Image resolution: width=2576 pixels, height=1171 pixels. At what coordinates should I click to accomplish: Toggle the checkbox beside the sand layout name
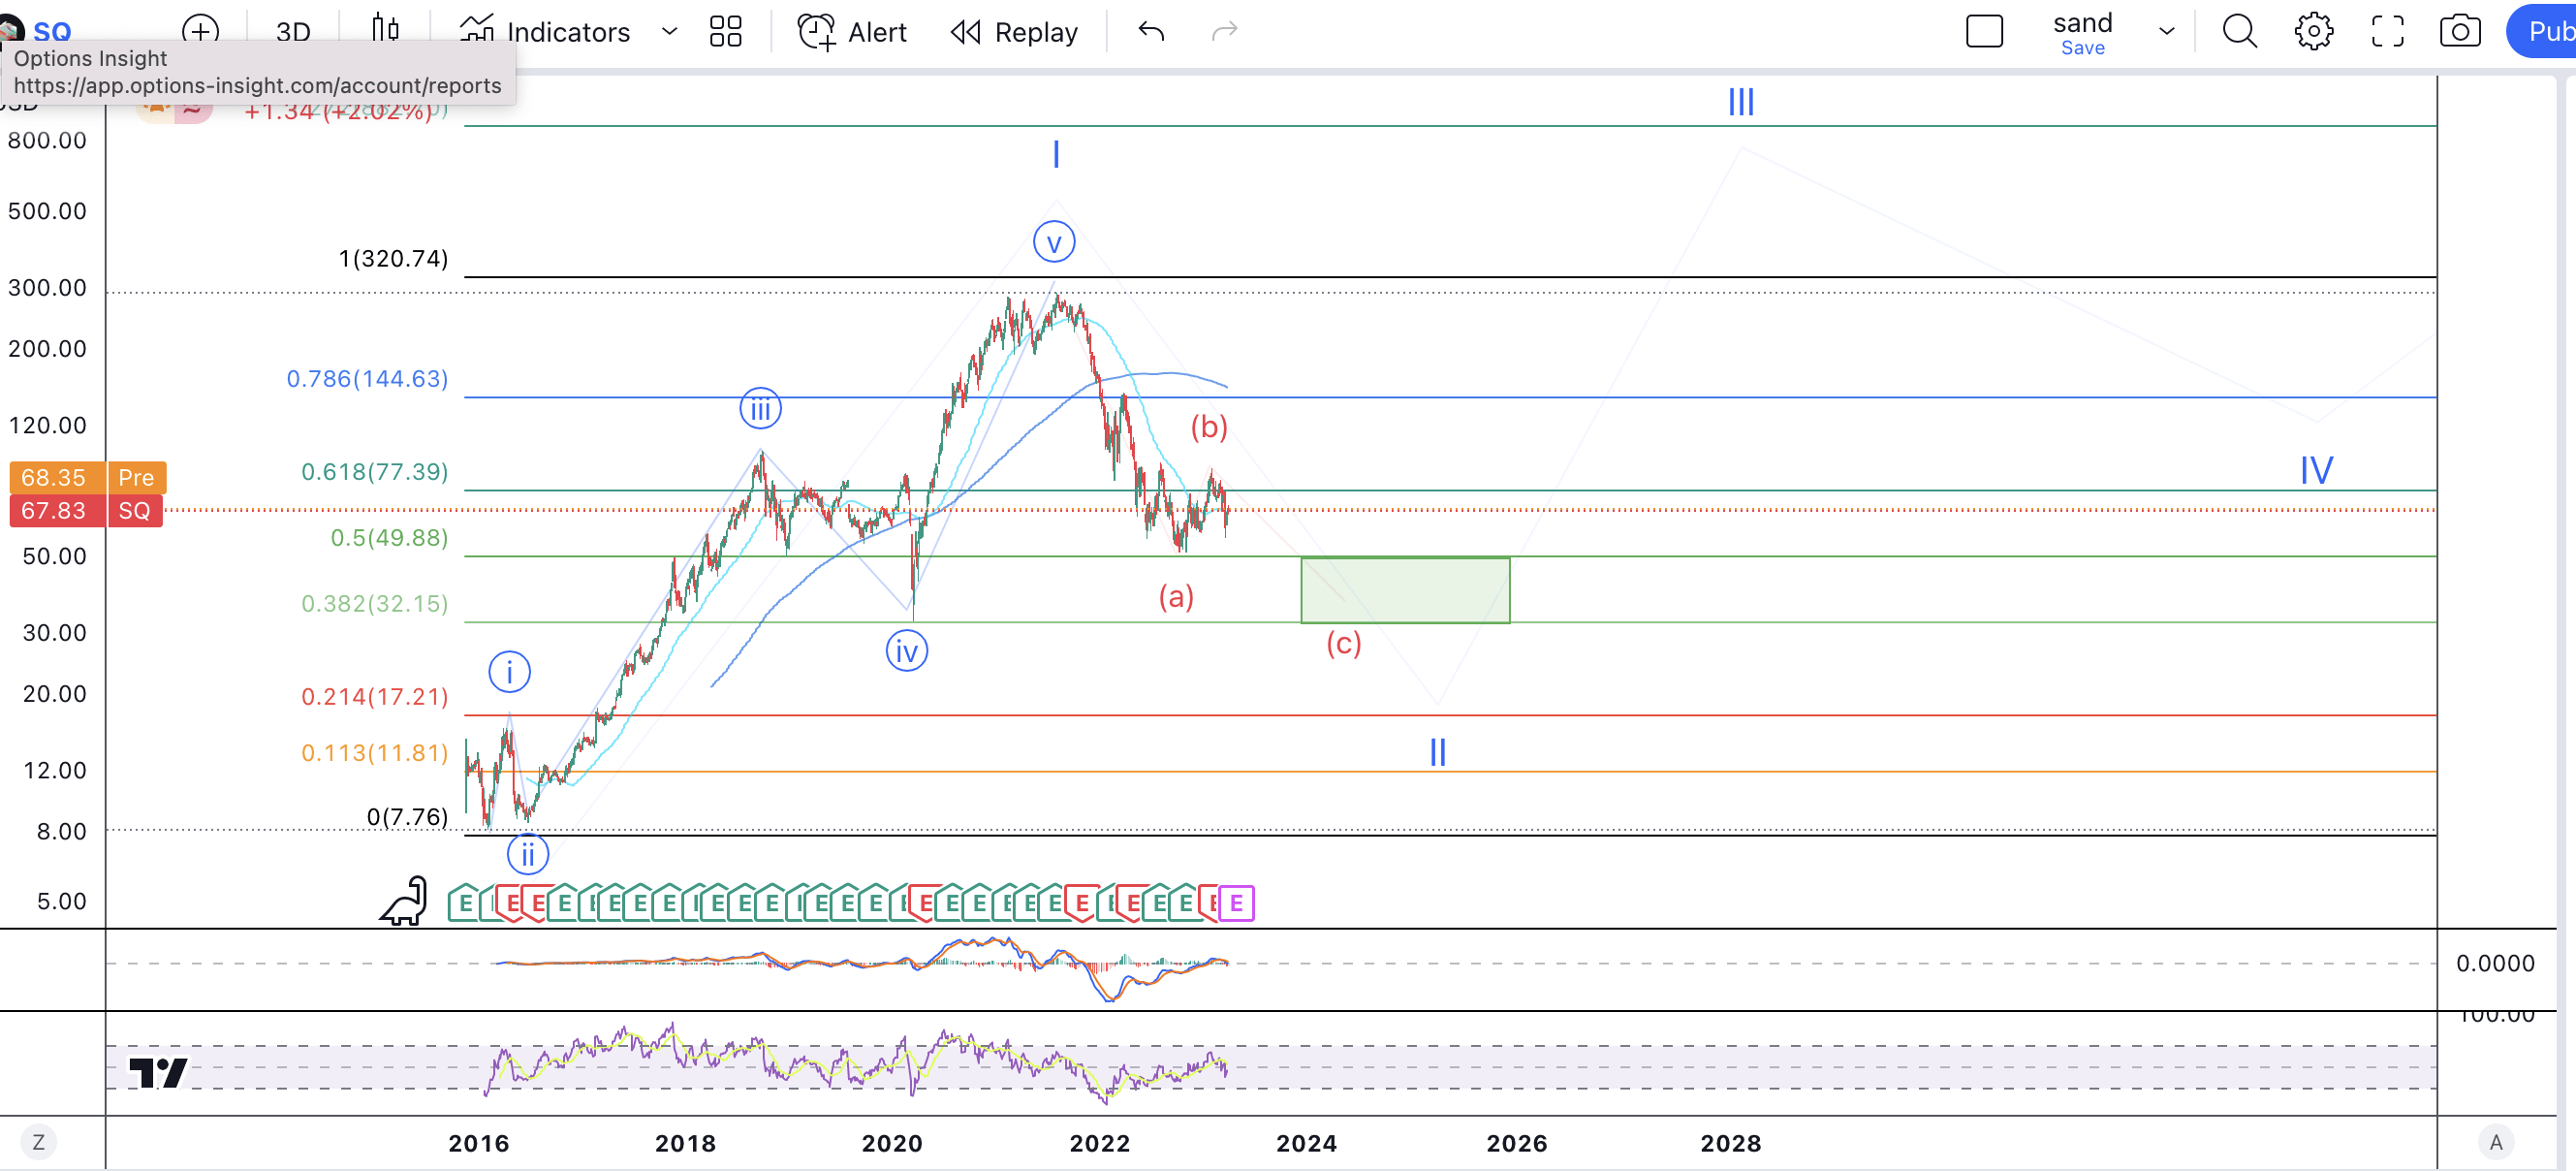pyautogui.click(x=1985, y=31)
